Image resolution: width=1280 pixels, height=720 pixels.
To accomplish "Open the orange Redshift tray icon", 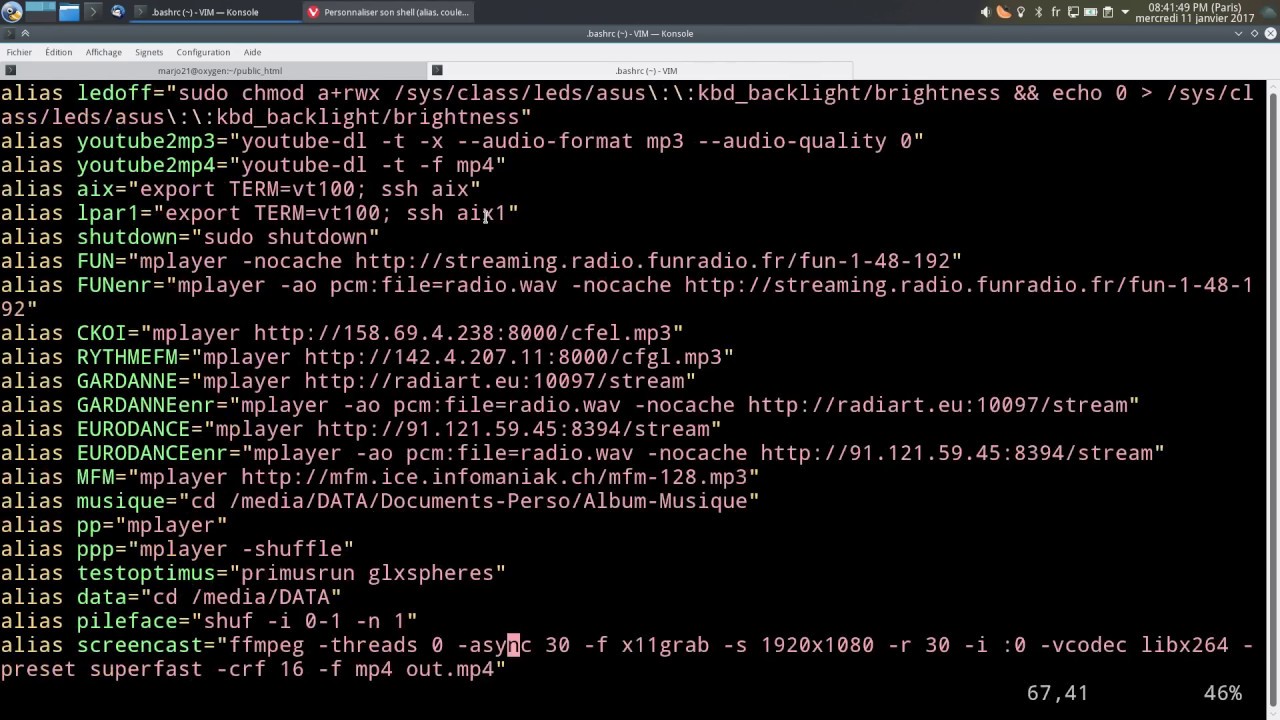I will (1003, 12).
